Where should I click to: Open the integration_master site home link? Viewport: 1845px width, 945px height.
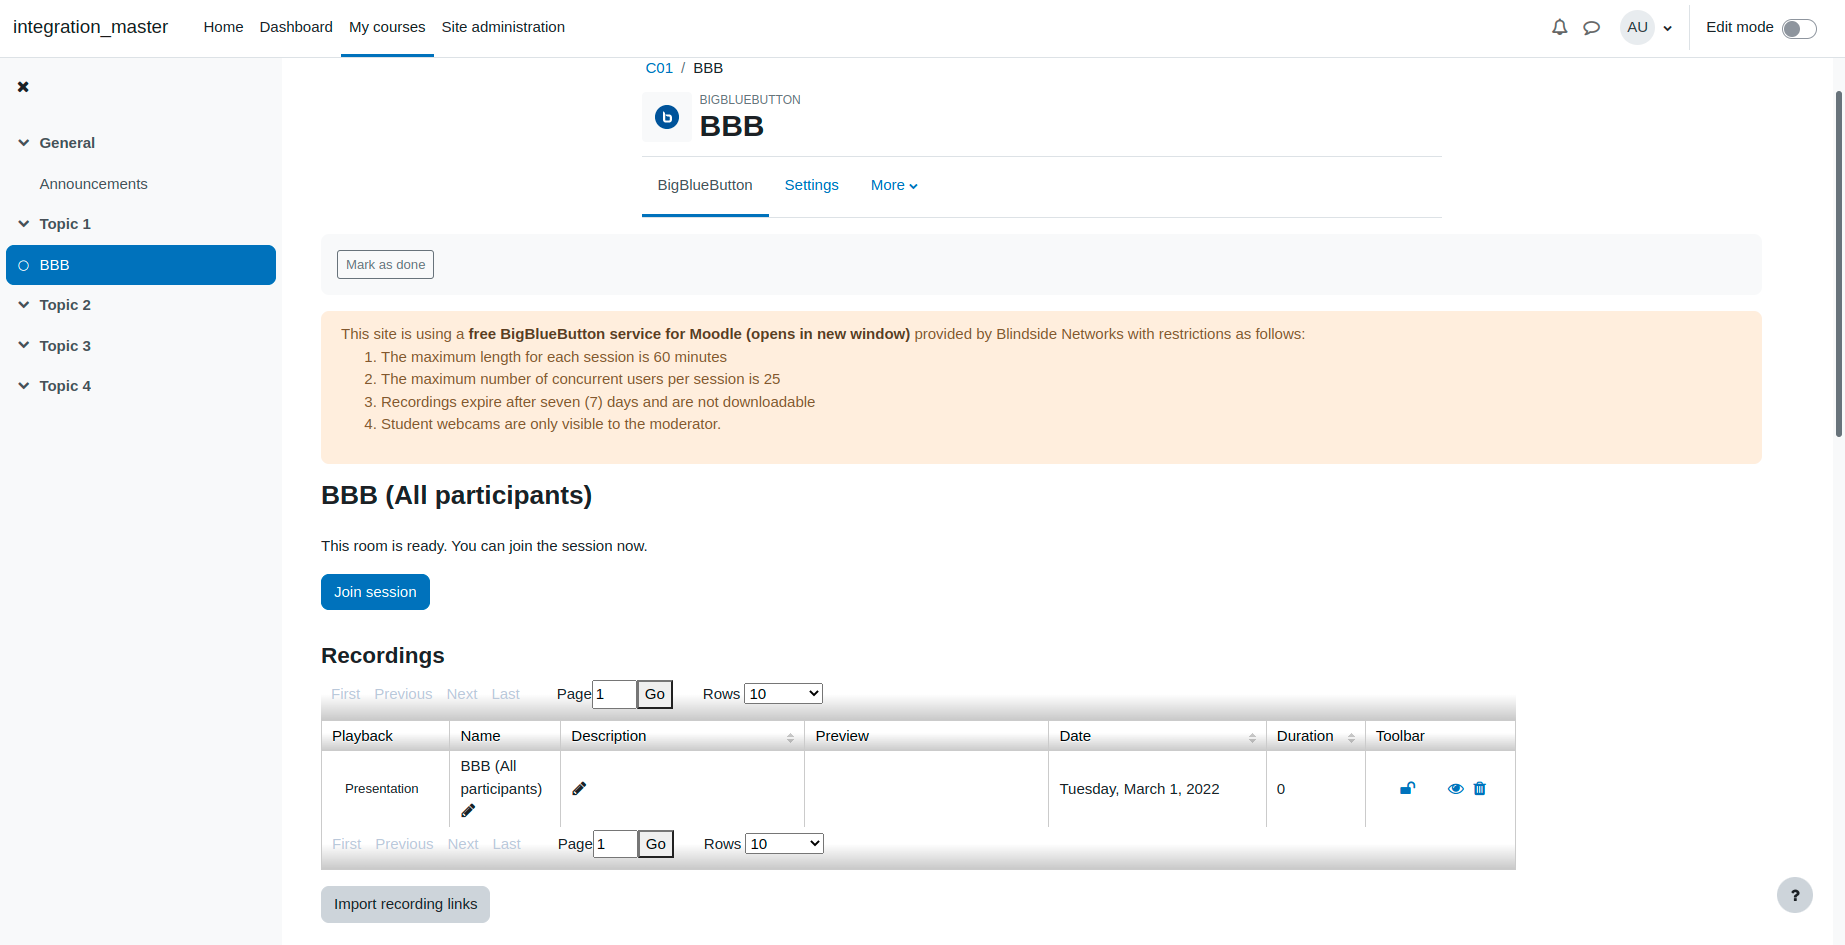[x=90, y=27]
